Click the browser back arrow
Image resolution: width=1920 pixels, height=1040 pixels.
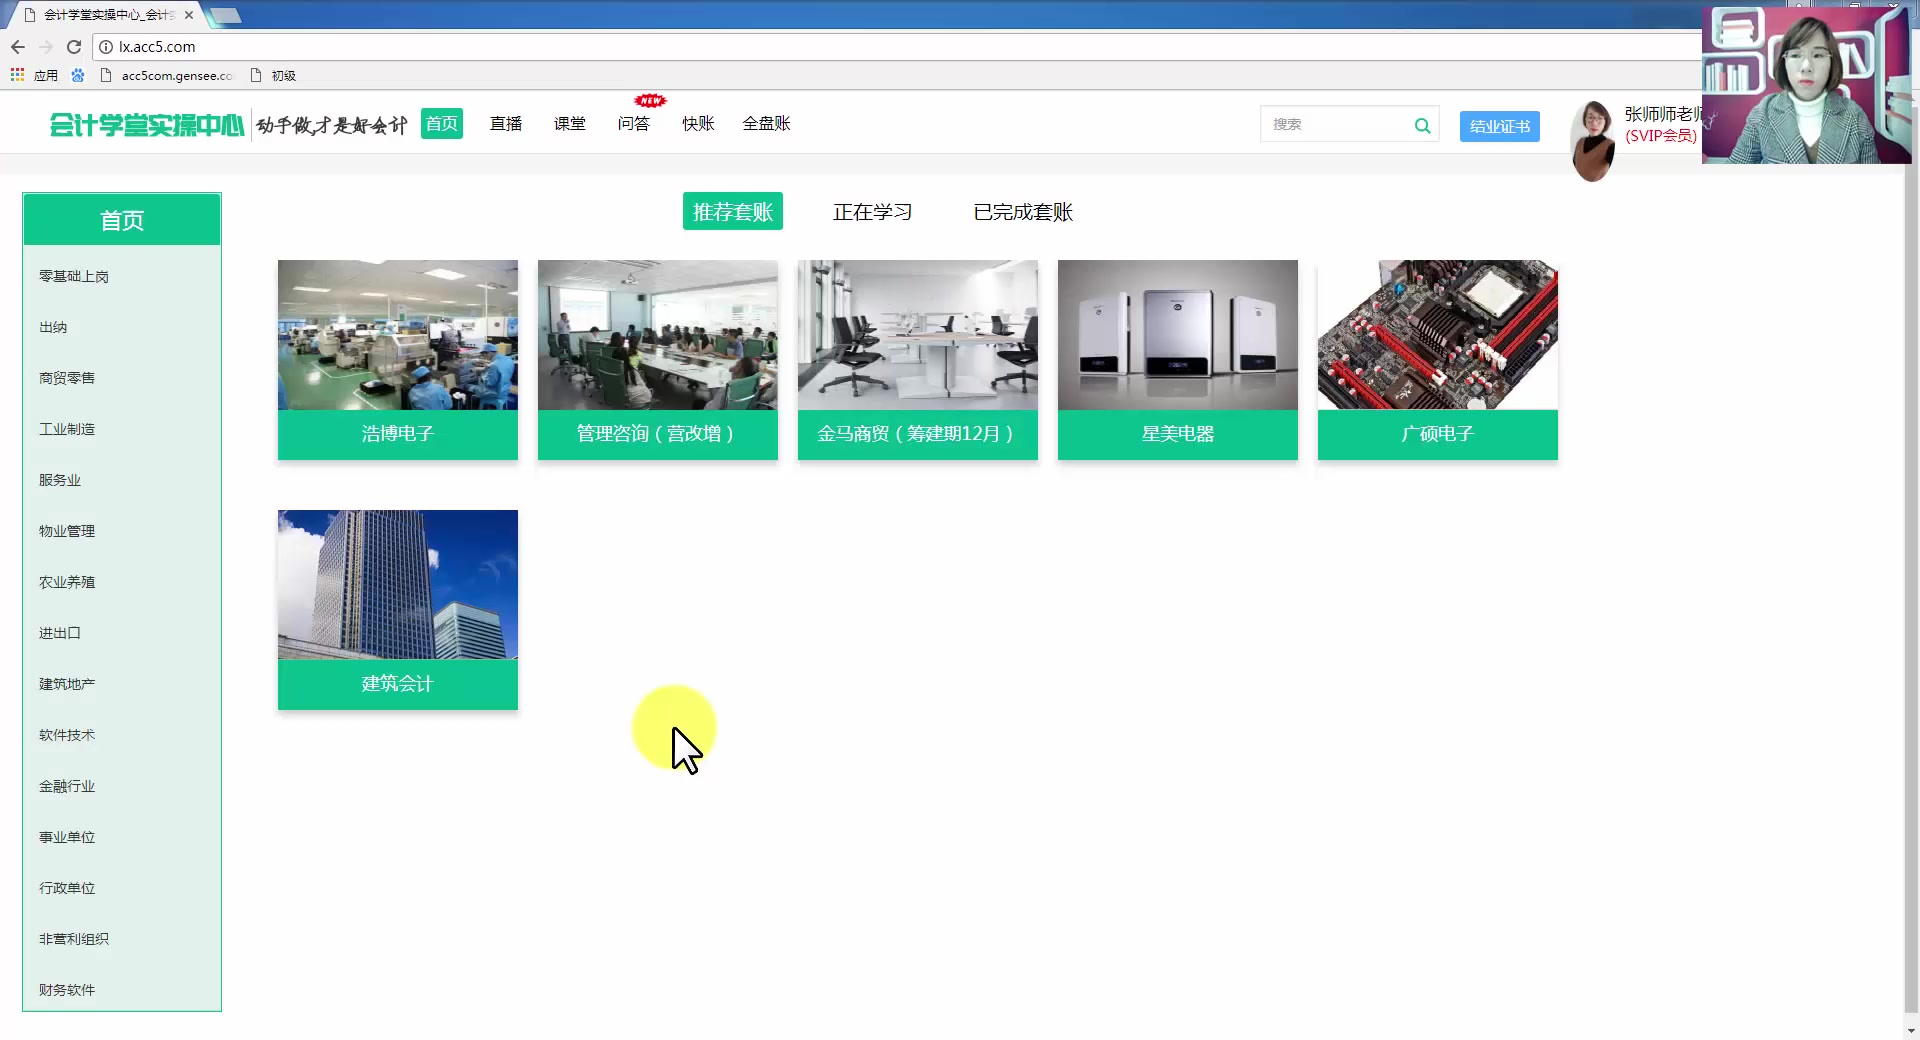point(18,47)
